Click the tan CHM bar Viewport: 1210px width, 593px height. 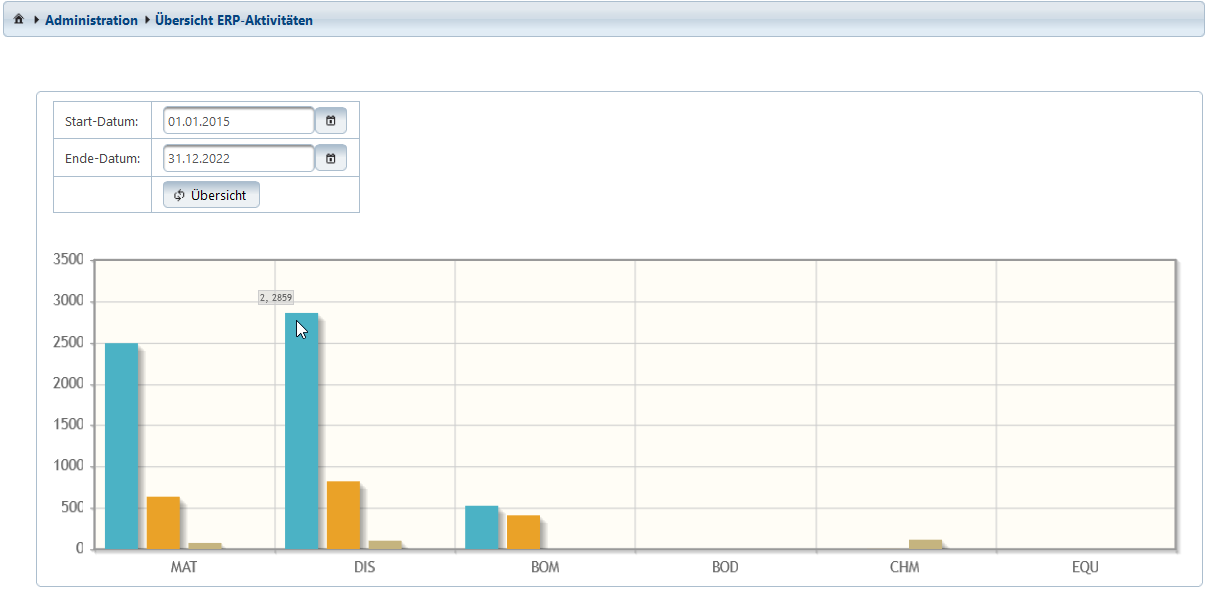click(x=925, y=544)
